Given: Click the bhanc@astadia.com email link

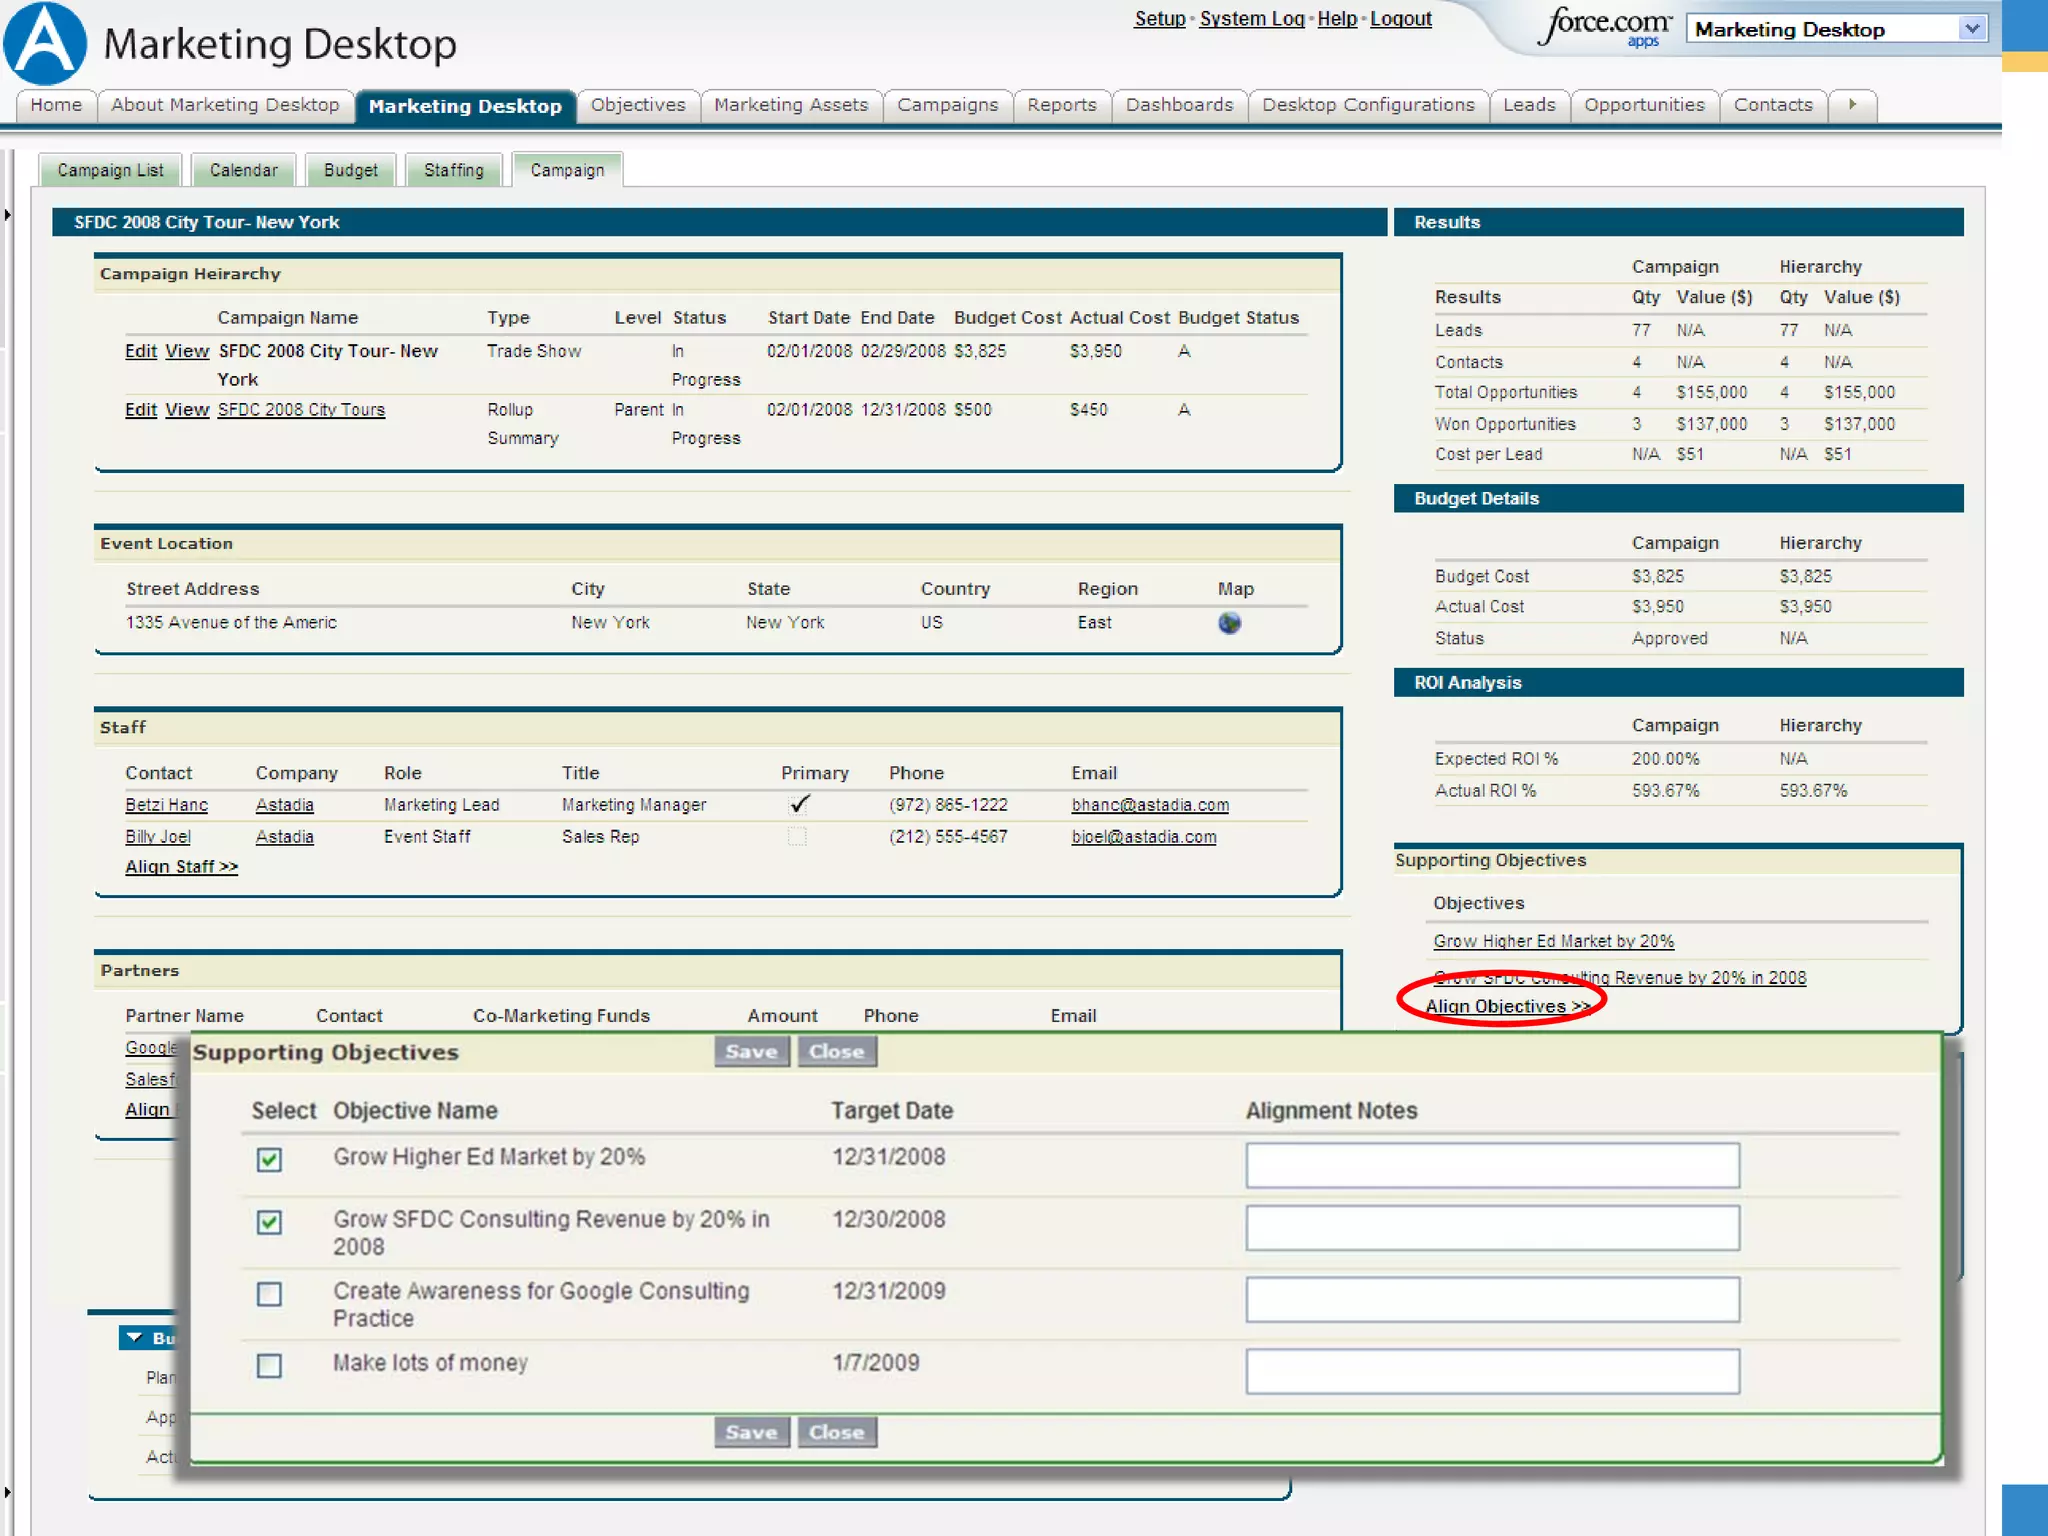Looking at the screenshot, I should (x=1150, y=805).
